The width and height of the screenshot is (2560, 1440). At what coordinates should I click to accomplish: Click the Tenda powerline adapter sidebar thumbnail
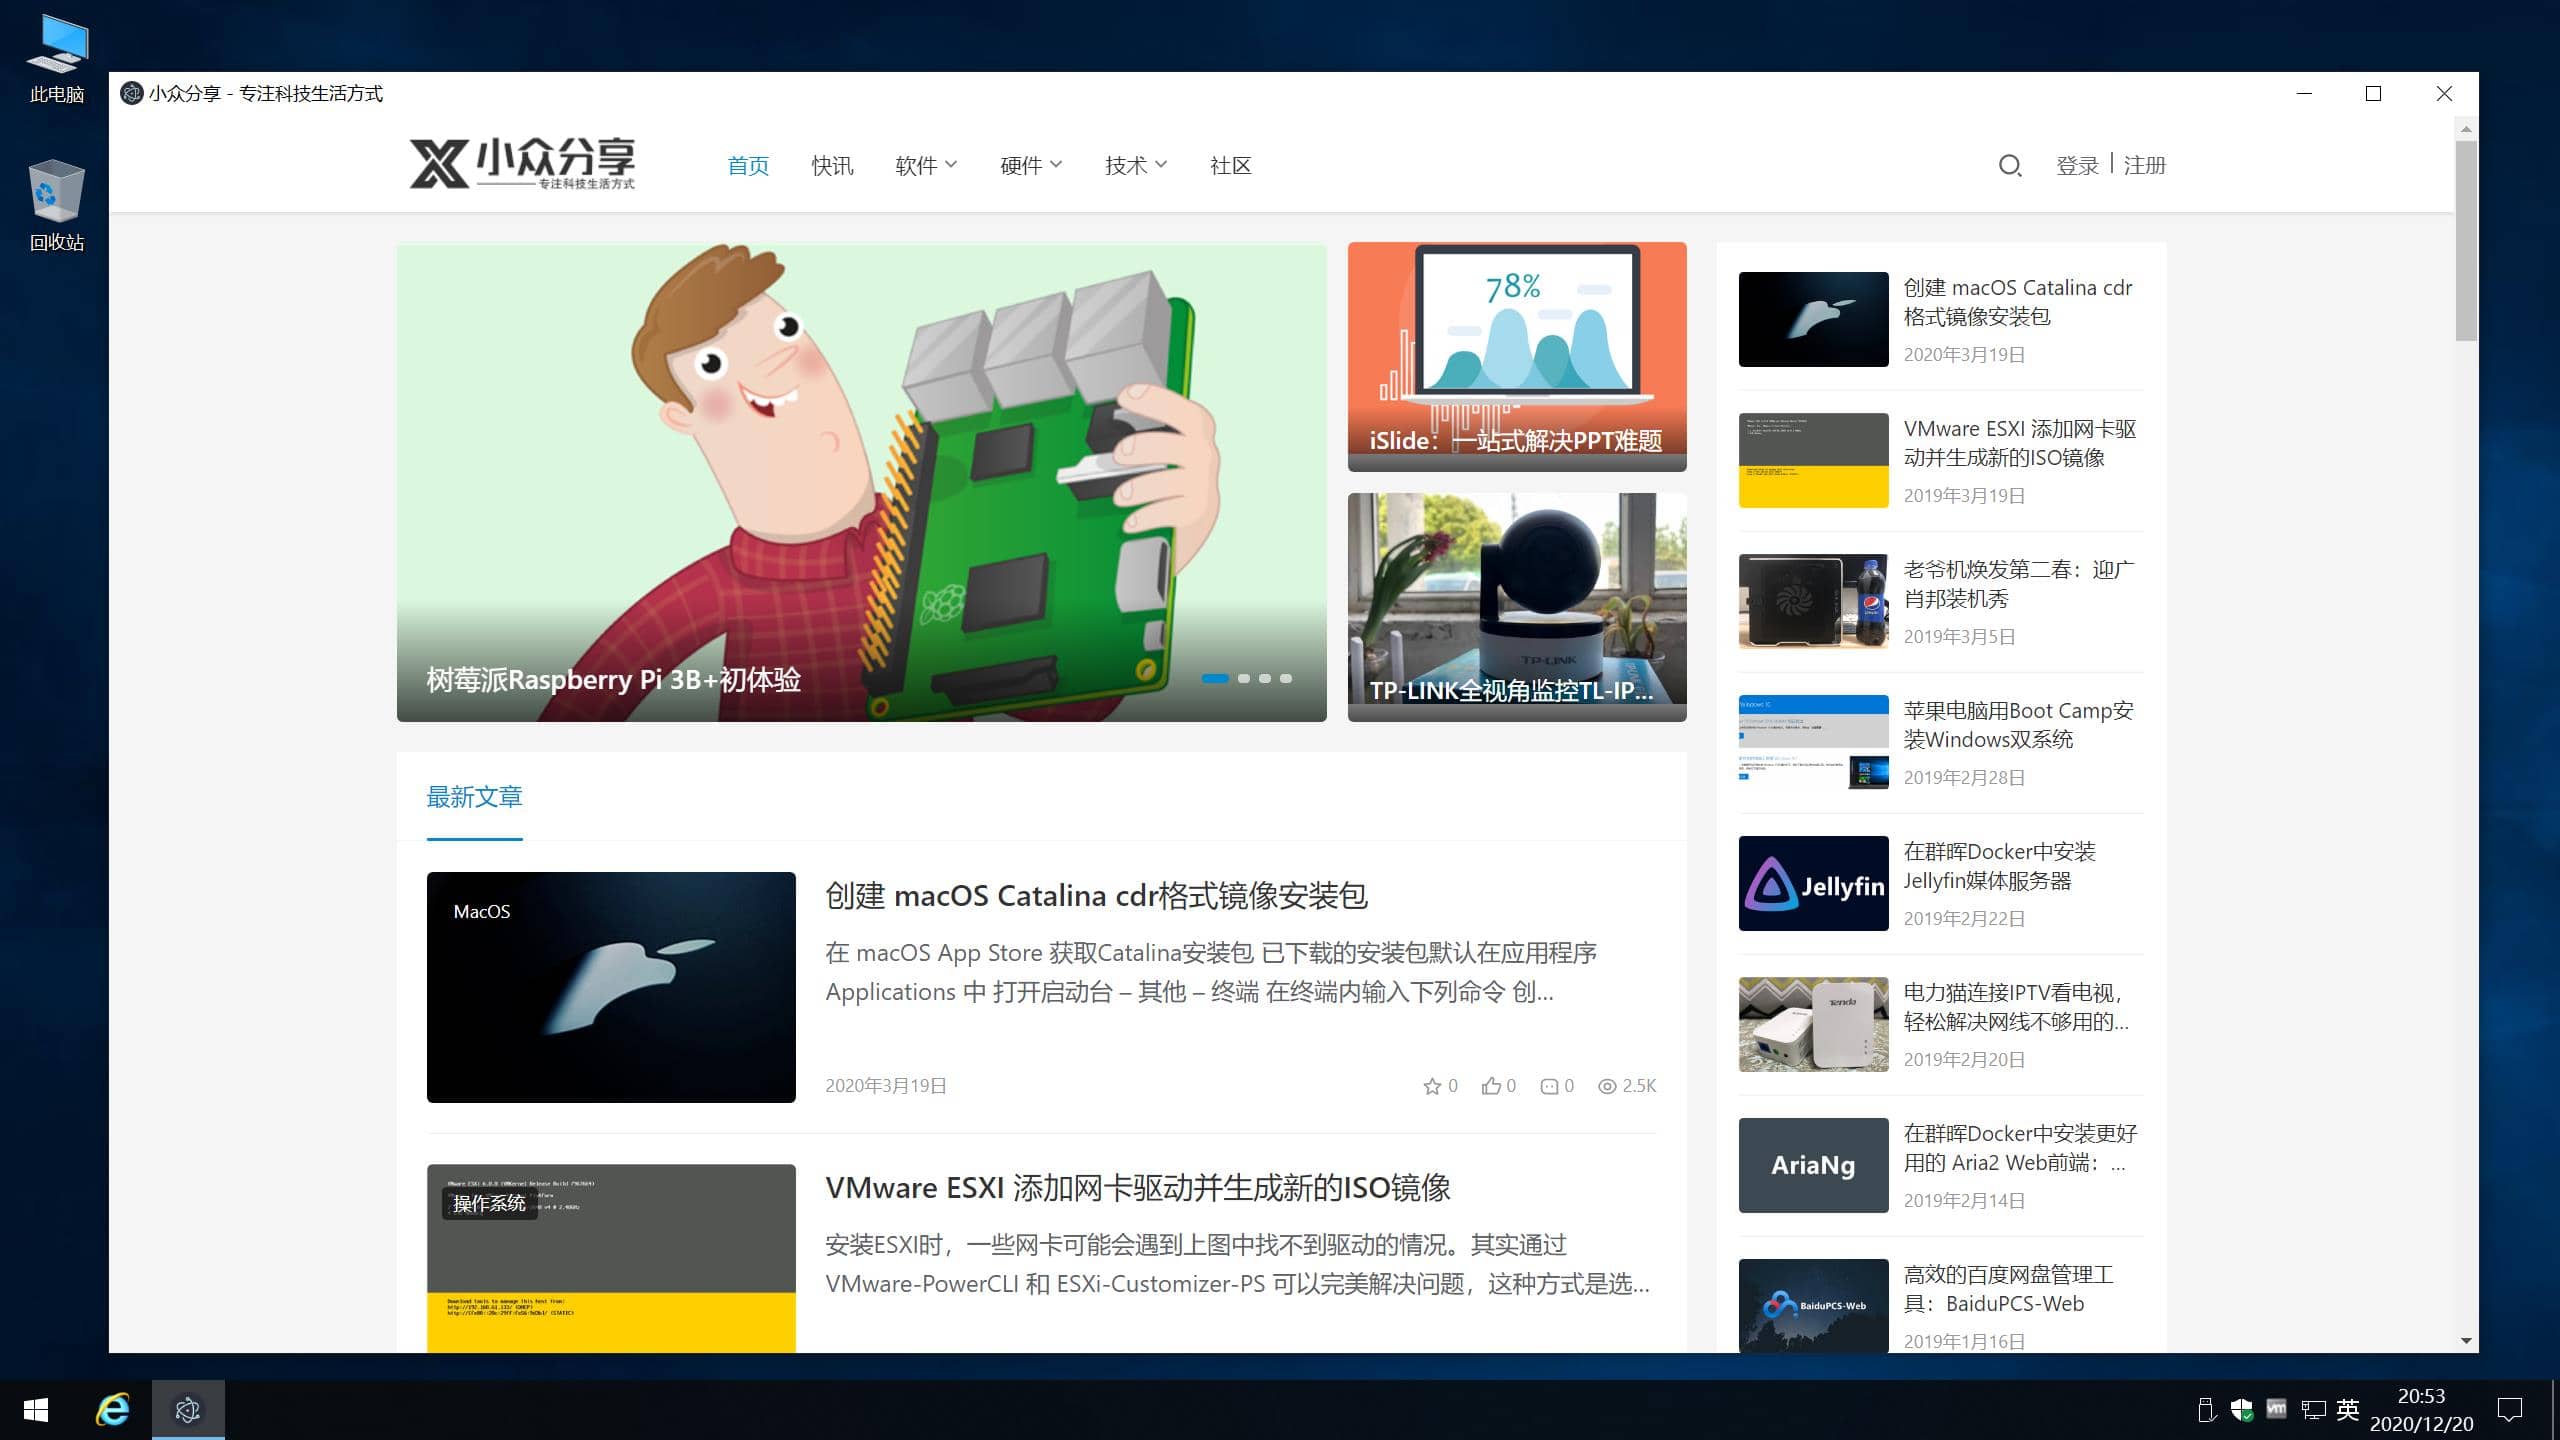[1813, 1025]
